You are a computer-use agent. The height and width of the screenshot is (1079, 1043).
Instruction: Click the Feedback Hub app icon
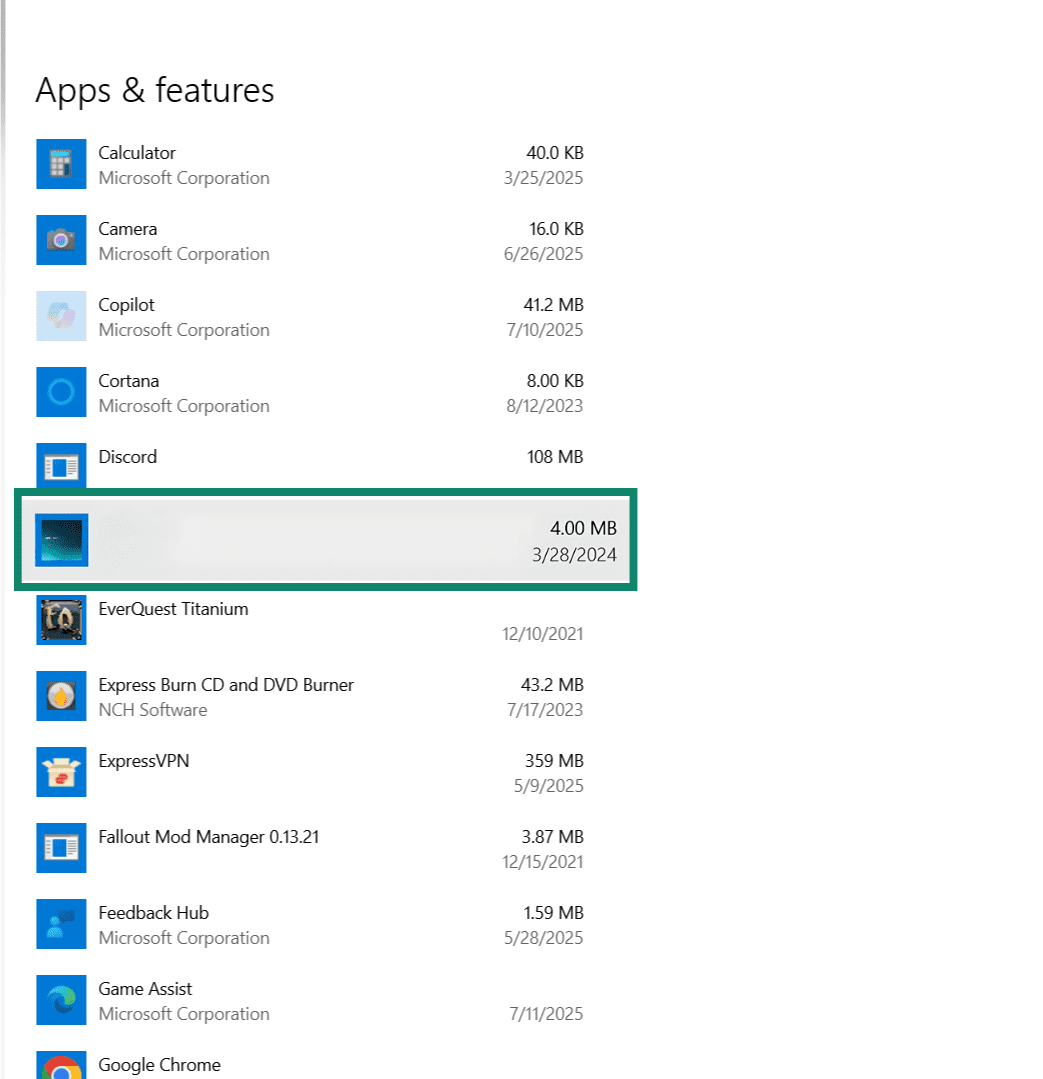(61, 924)
